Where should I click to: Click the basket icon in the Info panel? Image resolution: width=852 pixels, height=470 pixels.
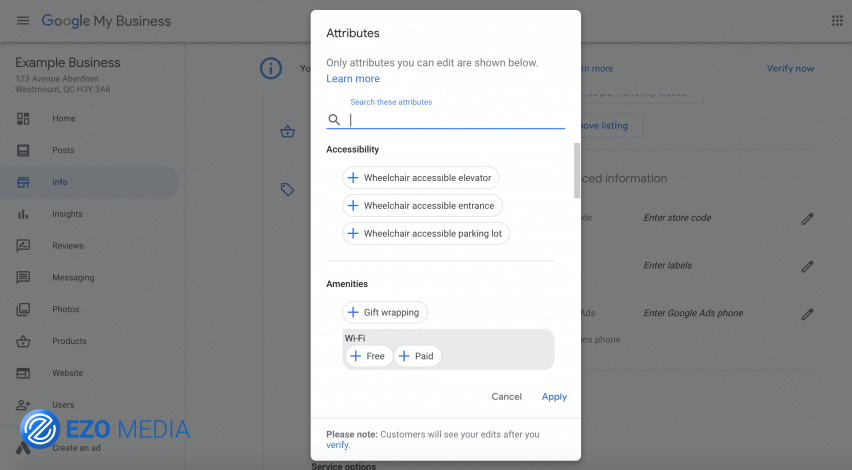[x=287, y=131]
